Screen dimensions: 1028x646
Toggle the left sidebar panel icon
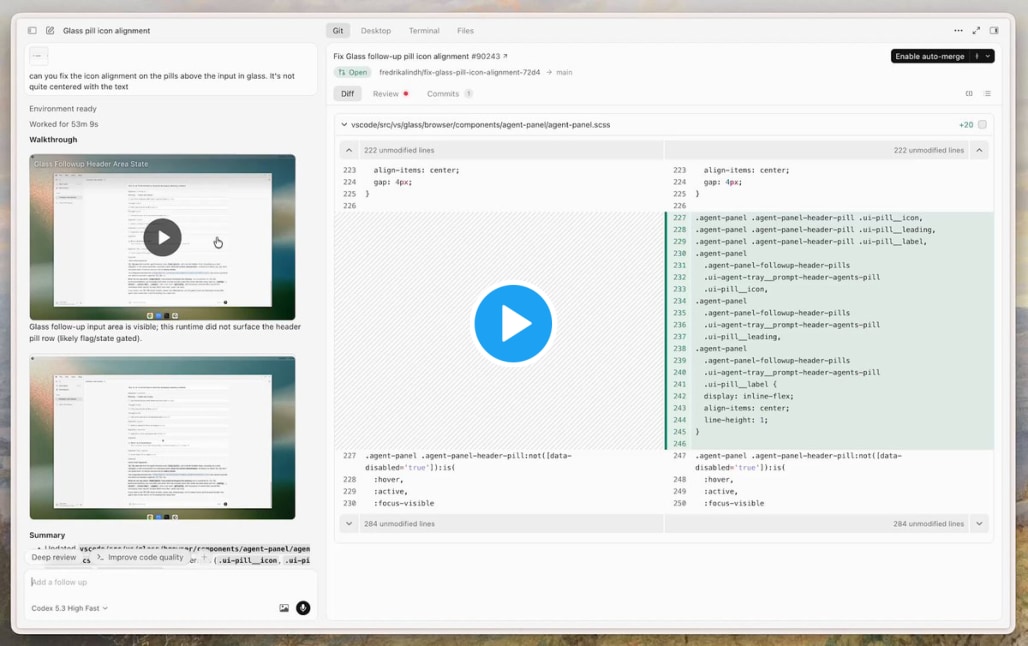(32, 31)
